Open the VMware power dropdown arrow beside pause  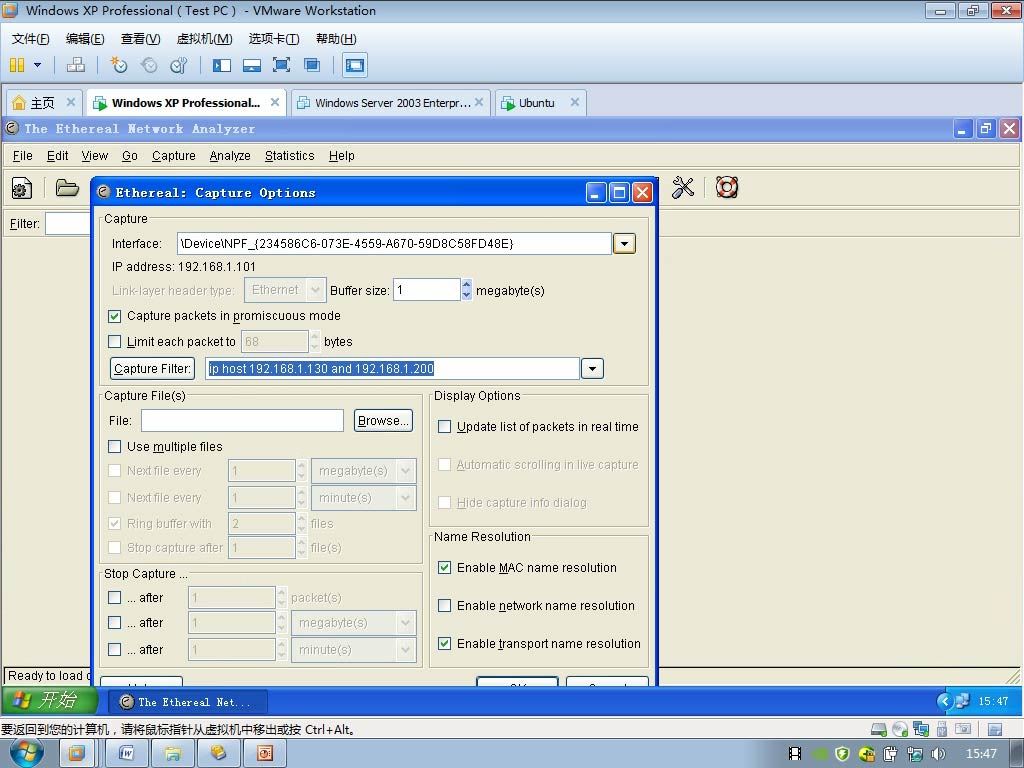pyautogui.click(x=37, y=65)
